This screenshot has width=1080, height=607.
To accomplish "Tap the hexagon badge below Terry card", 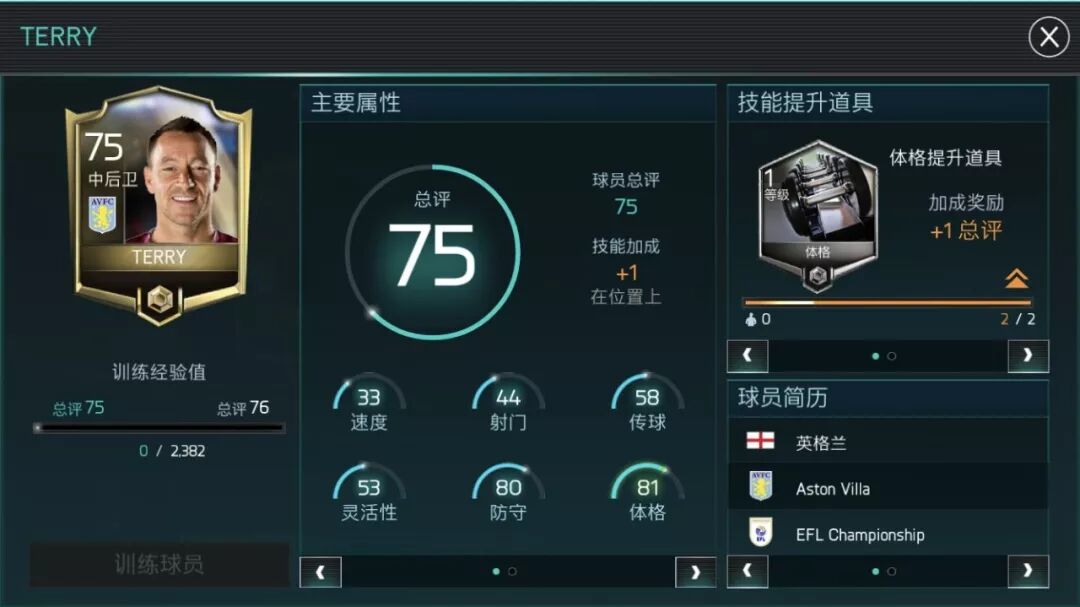I will 160,300.
